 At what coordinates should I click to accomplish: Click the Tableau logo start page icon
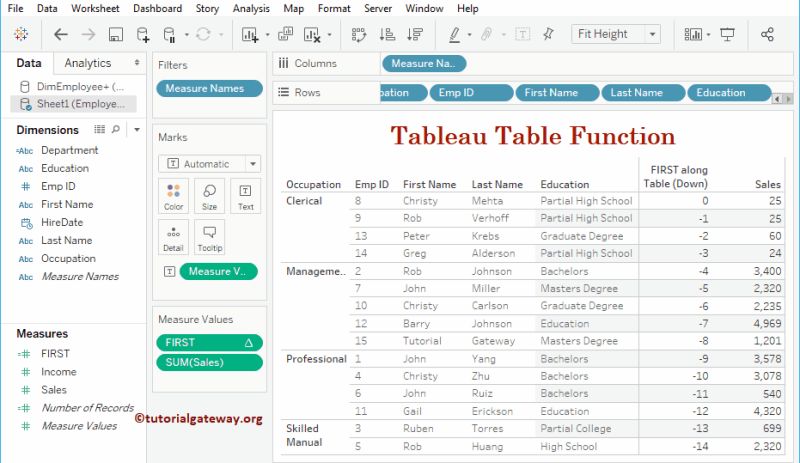point(21,34)
